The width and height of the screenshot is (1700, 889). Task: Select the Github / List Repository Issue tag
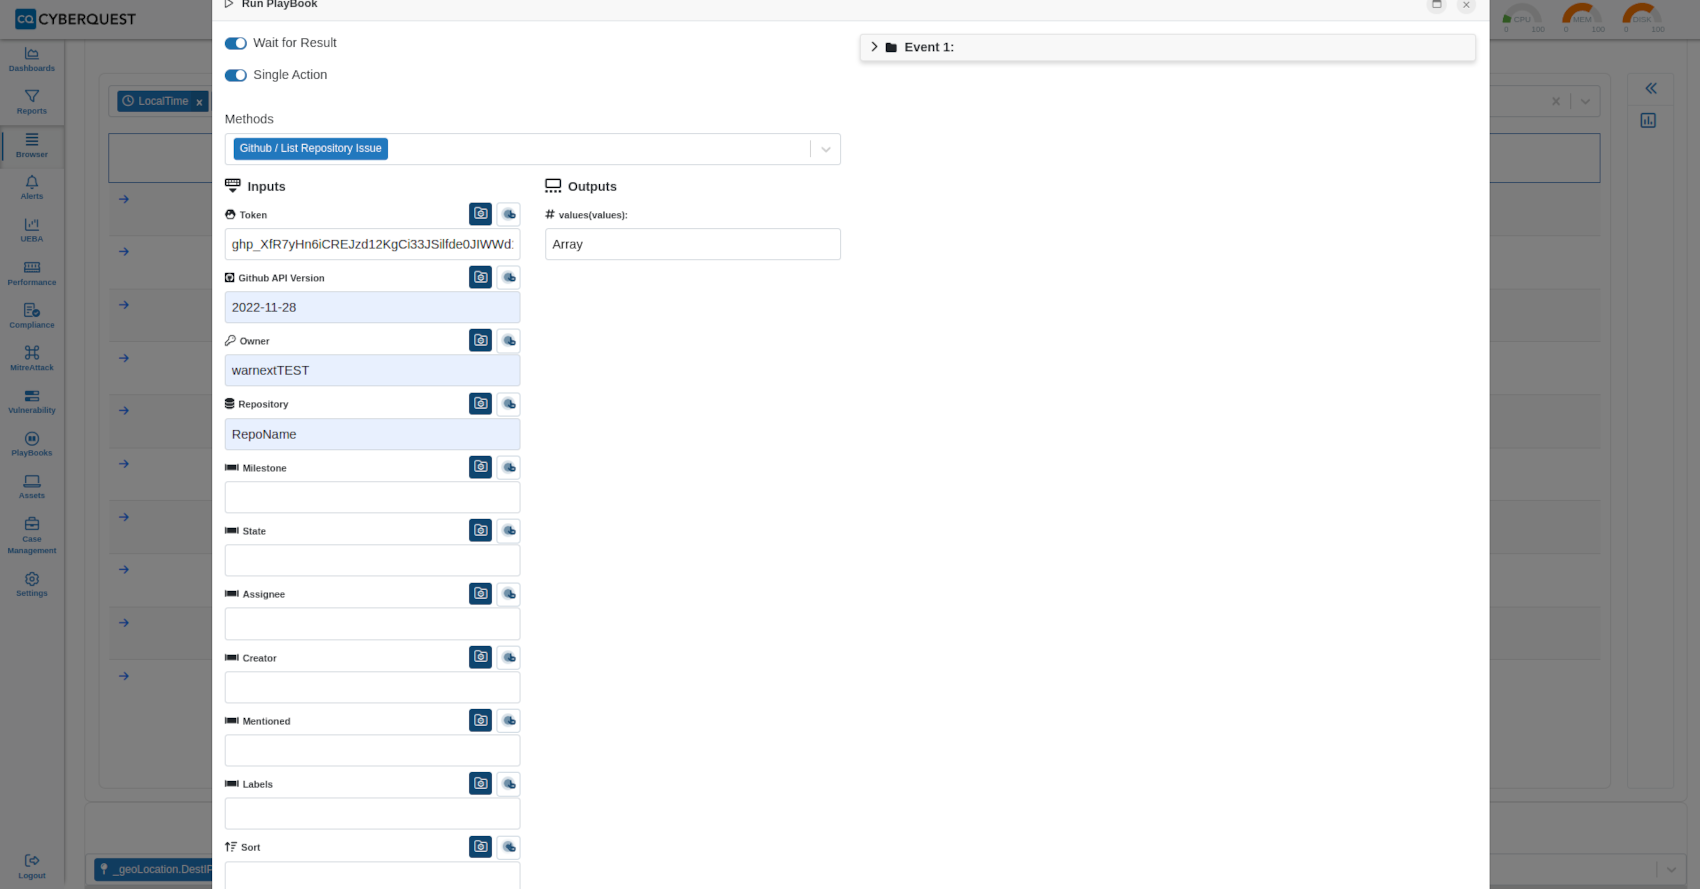[x=311, y=148]
